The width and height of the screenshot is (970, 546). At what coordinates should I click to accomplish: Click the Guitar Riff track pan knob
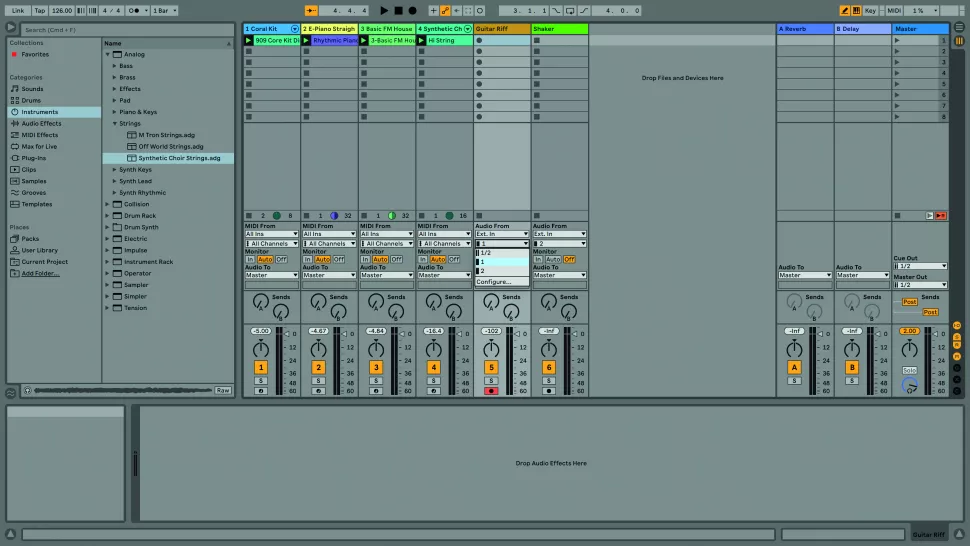tap(491, 349)
